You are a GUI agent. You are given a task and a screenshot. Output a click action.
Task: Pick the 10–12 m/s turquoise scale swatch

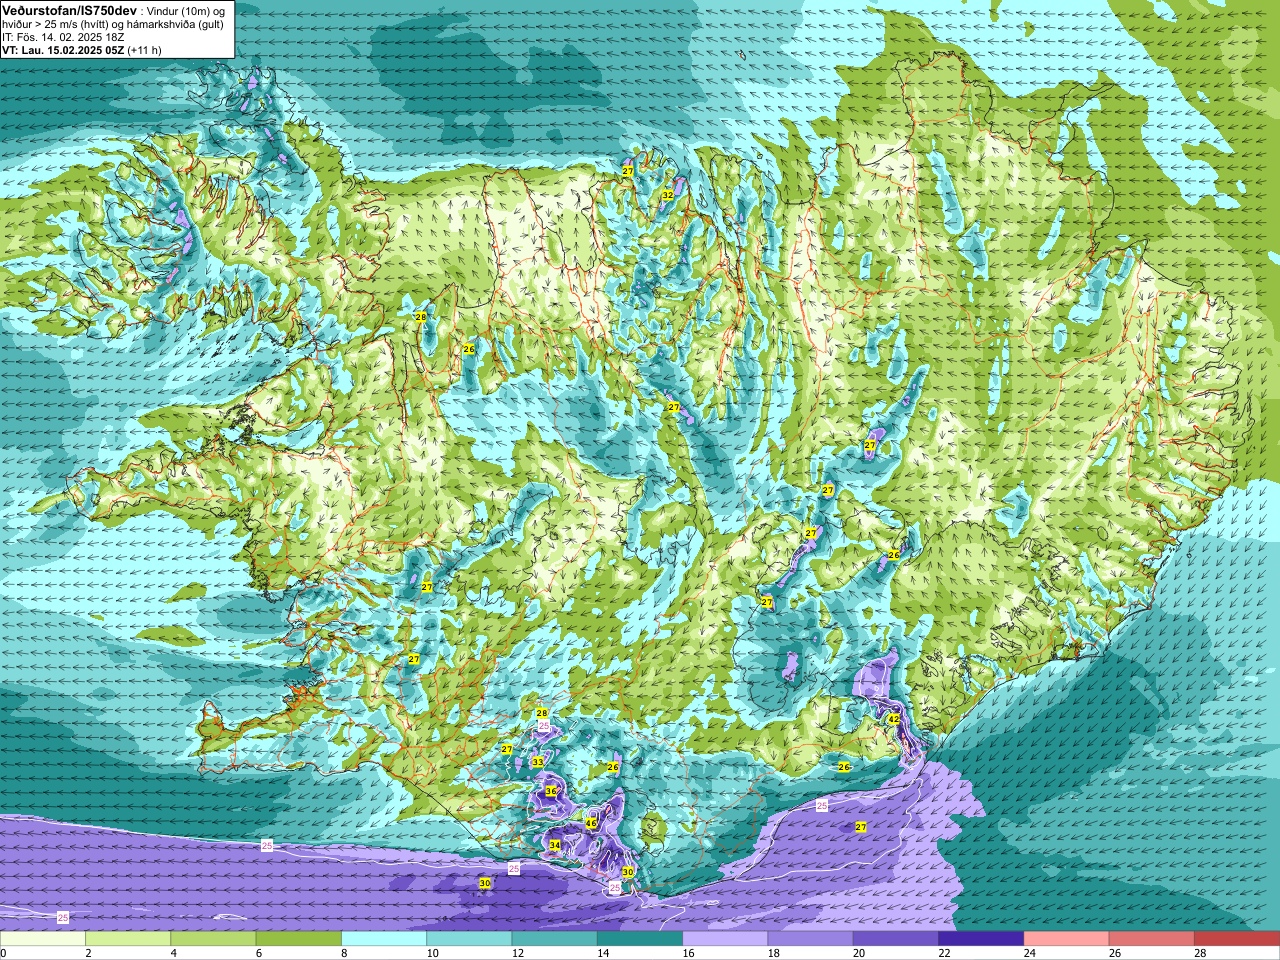pyautogui.click(x=469, y=939)
